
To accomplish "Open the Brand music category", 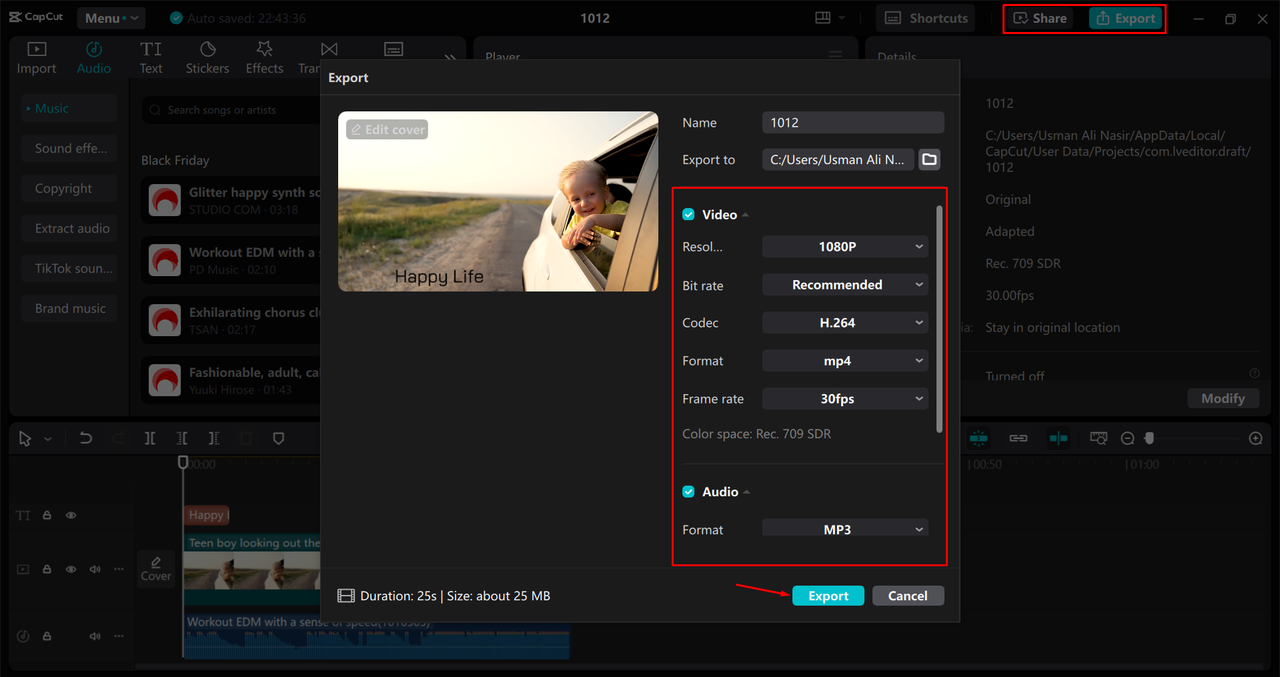I will (x=70, y=308).
